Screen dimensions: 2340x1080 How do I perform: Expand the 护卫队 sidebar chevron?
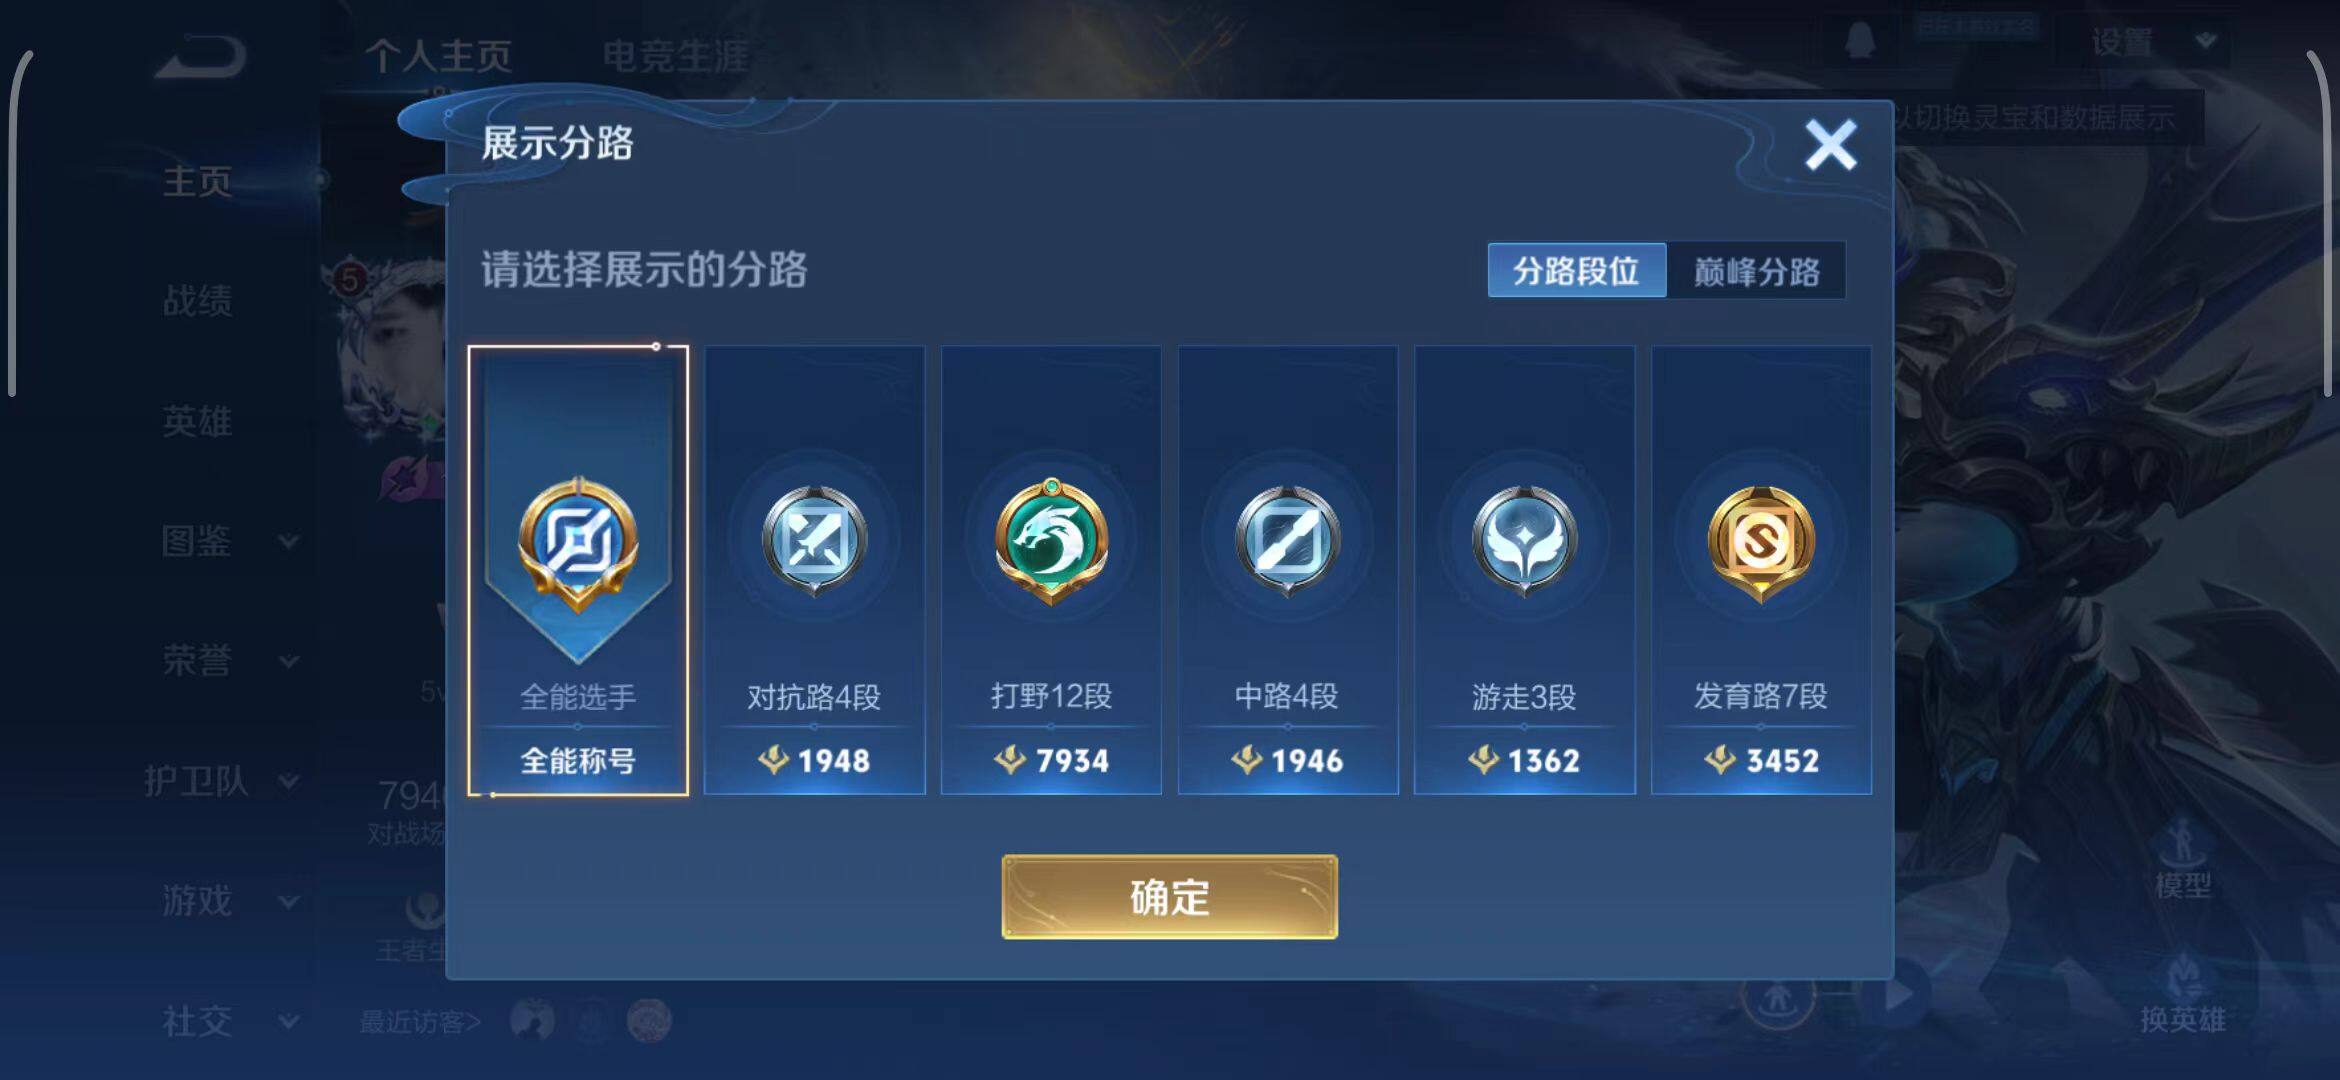(288, 781)
